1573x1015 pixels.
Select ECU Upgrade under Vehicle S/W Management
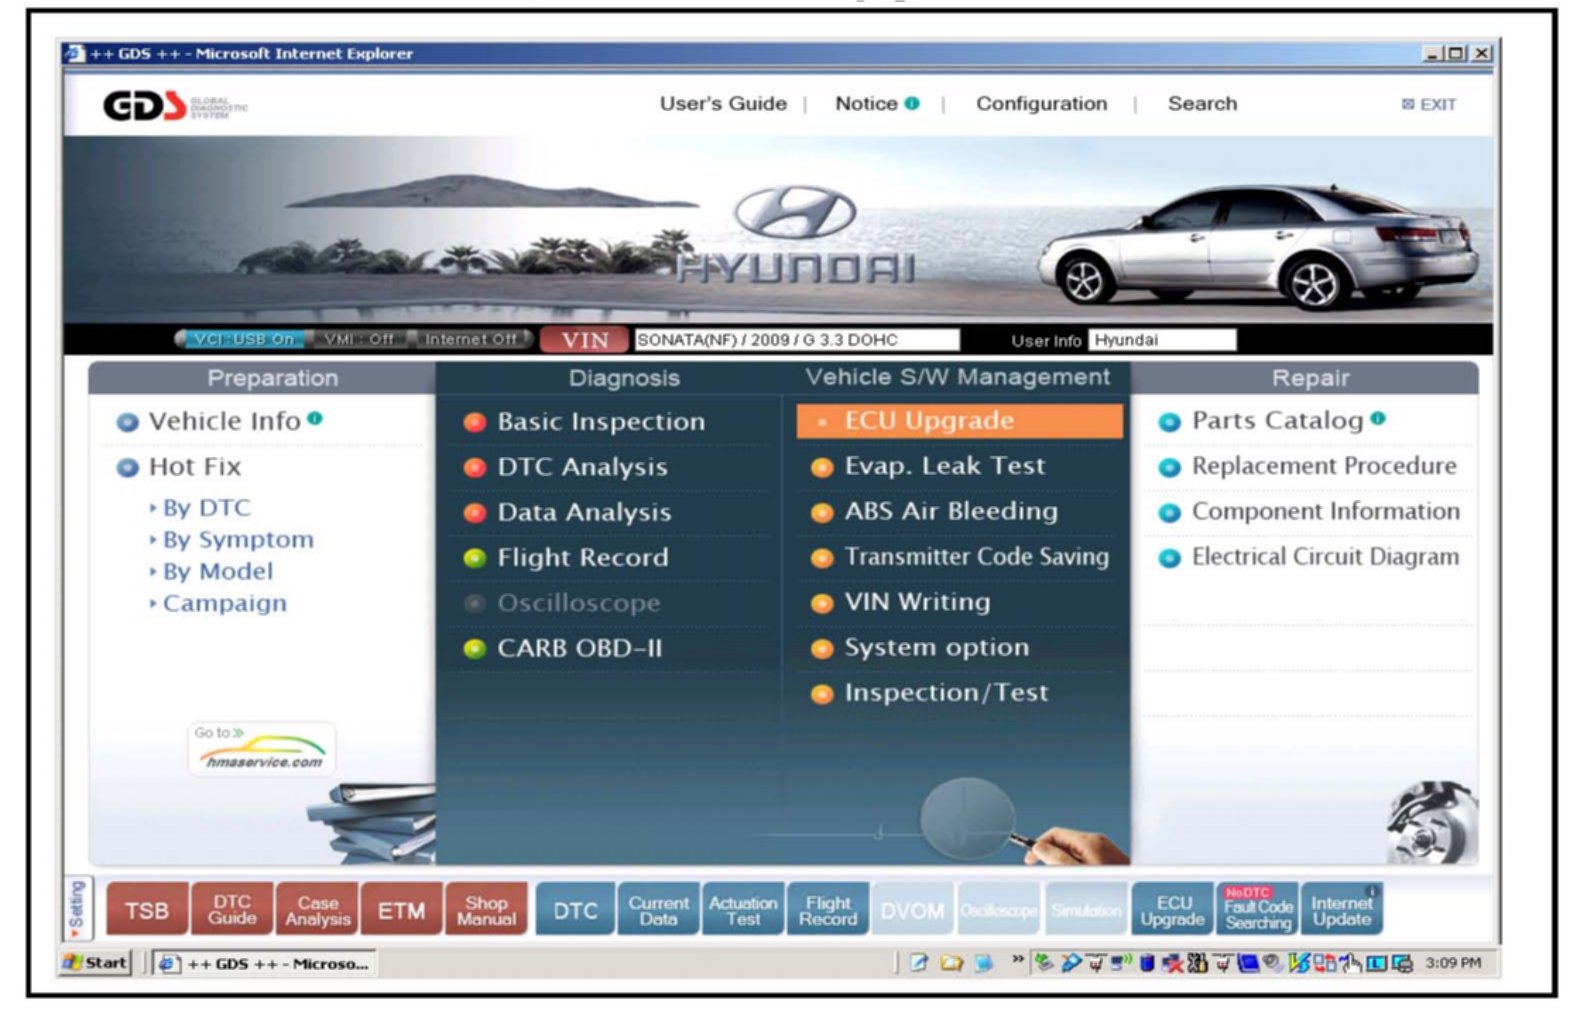[959, 421]
